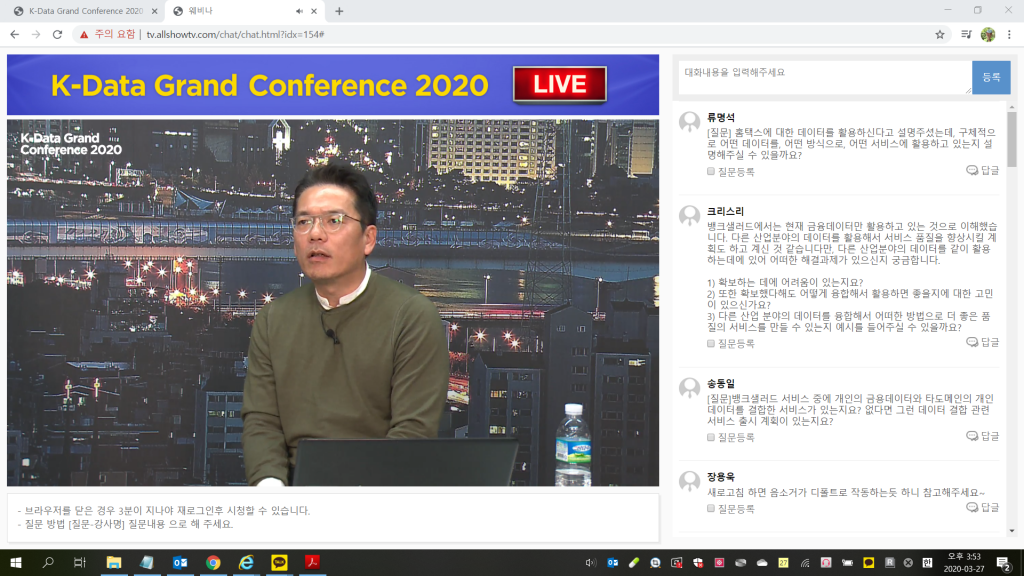This screenshot has height=576, width=1024.
Task: Click the chat message input field
Action: pyautogui.click(x=825, y=78)
